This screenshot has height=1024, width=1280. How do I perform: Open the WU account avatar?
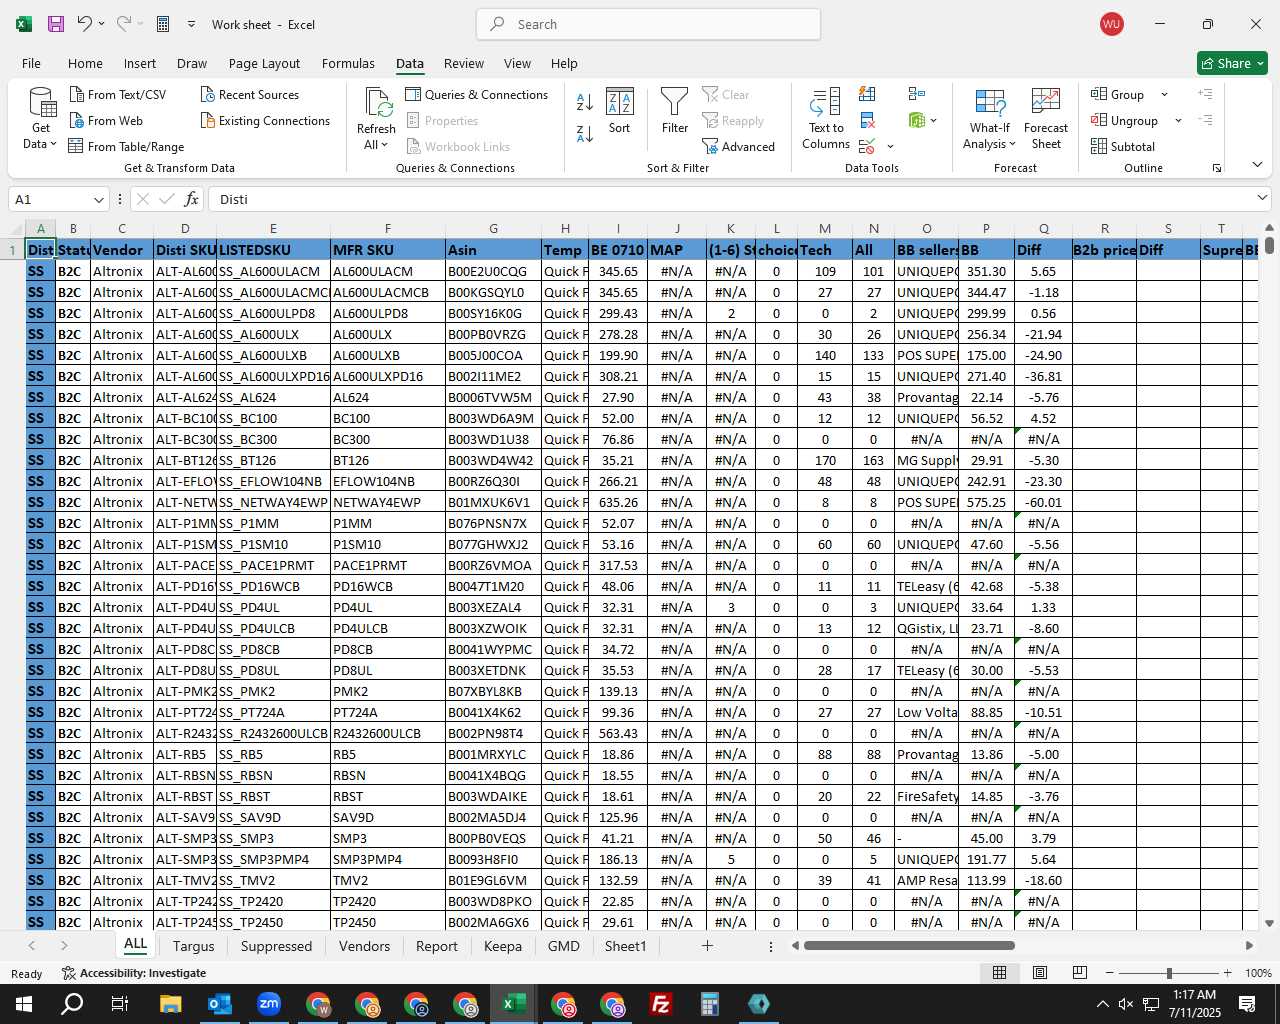[1111, 24]
